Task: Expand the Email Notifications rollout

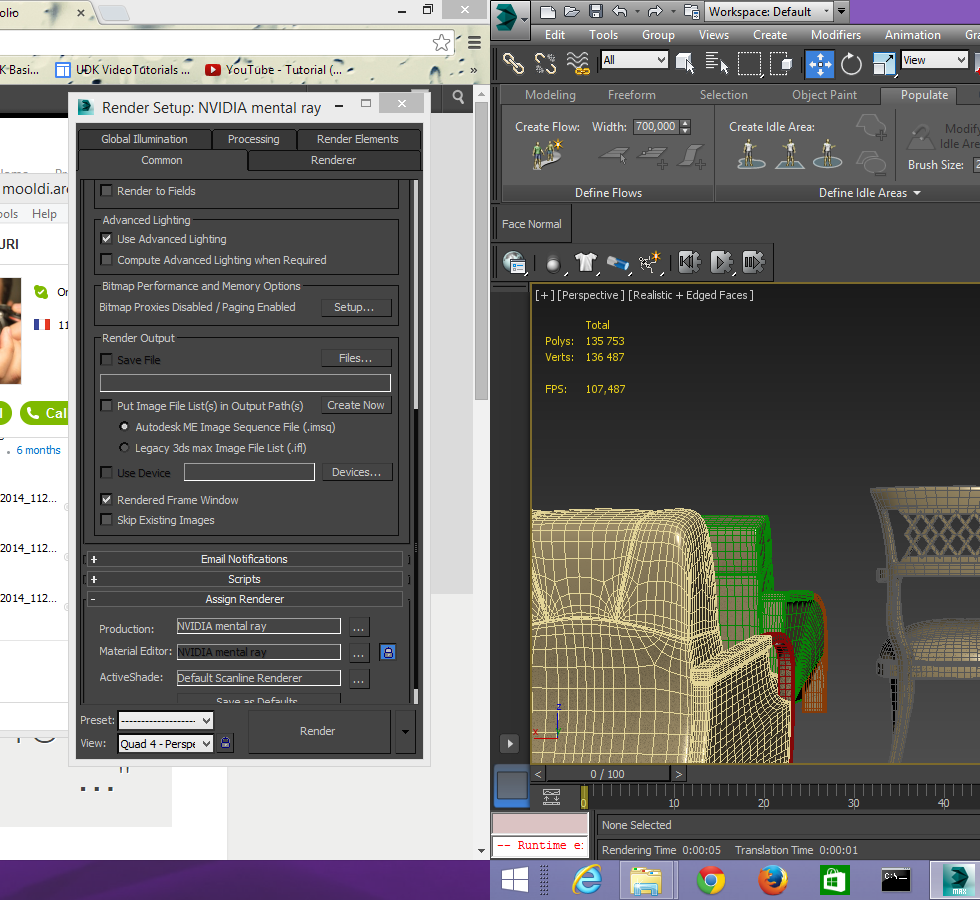Action: [x=244, y=559]
